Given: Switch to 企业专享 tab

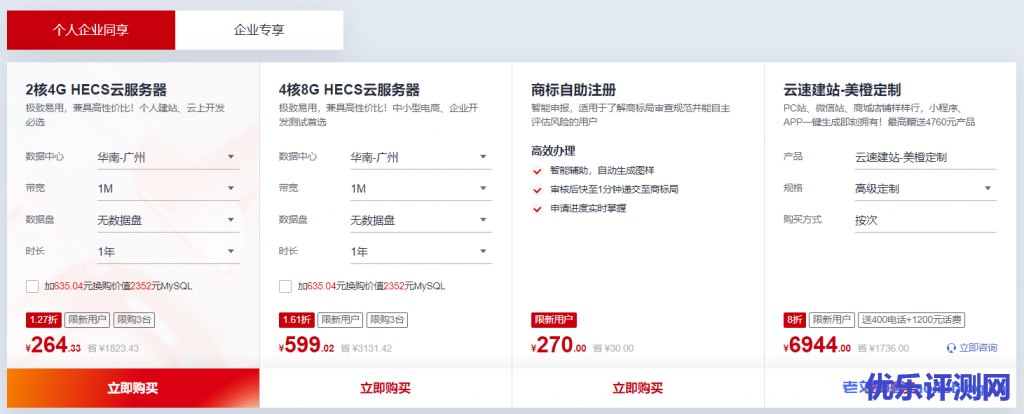Looking at the screenshot, I should (x=259, y=30).
